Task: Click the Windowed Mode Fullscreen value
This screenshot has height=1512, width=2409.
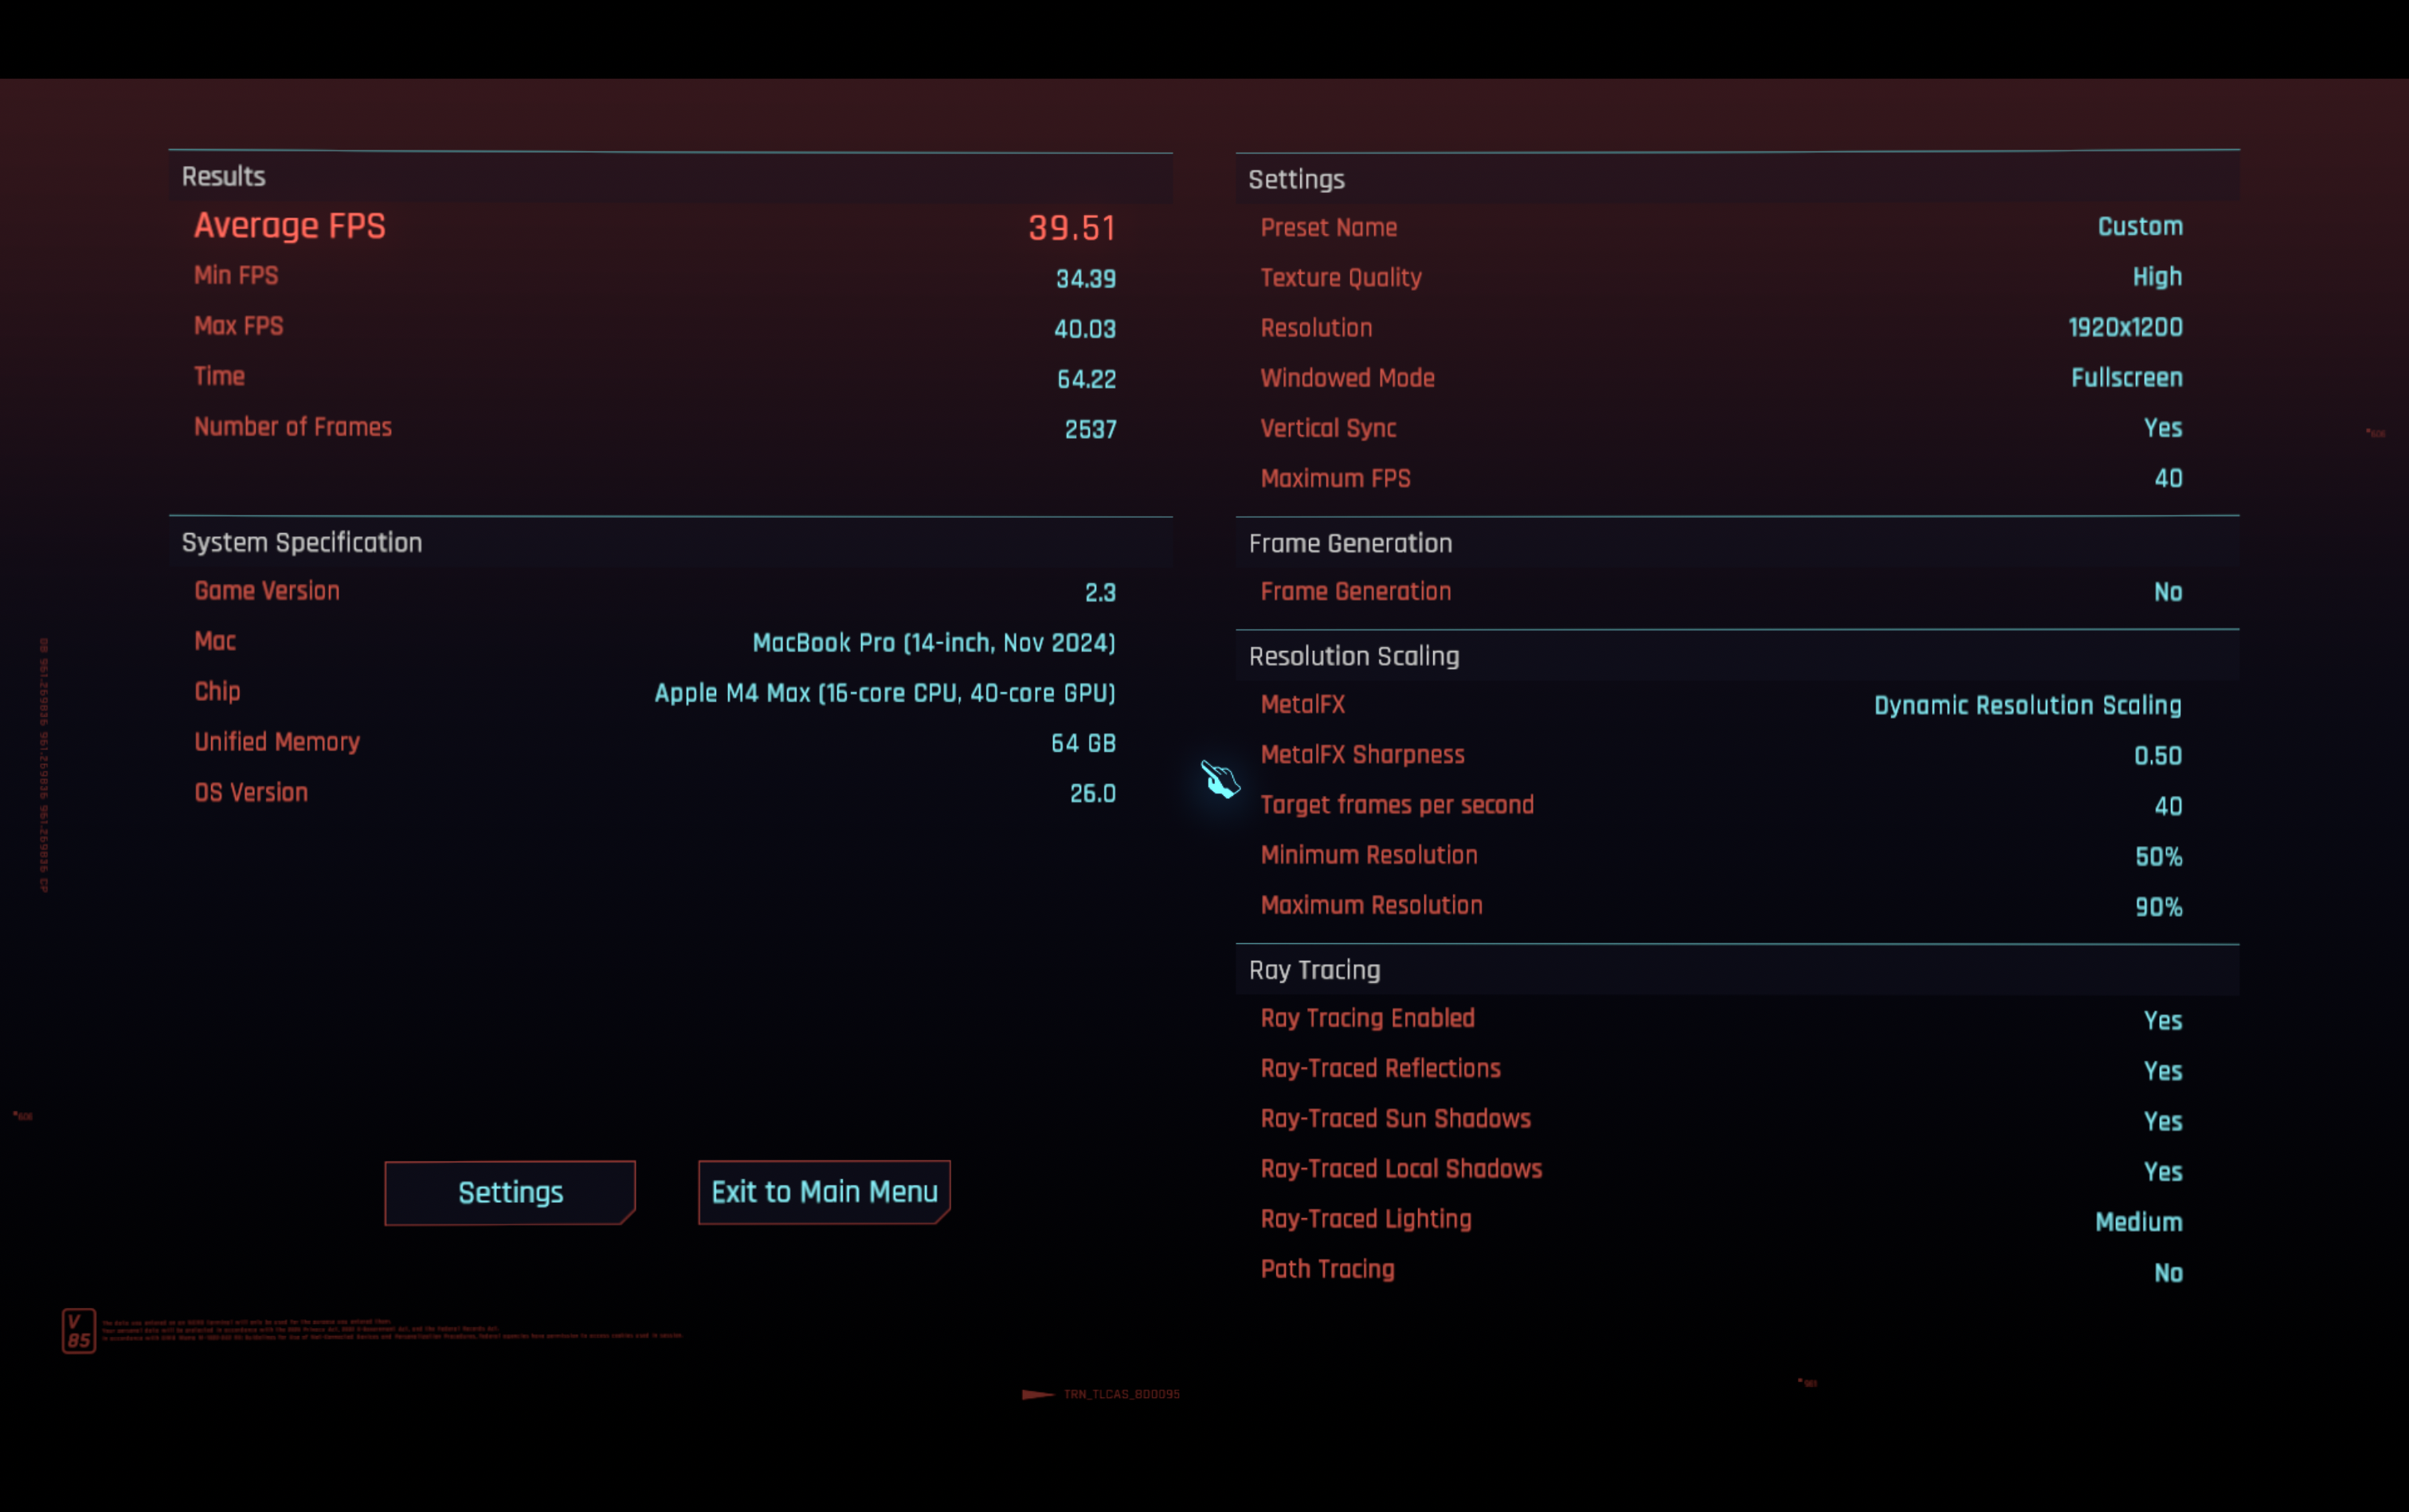Action: (x=2126, y=378)
